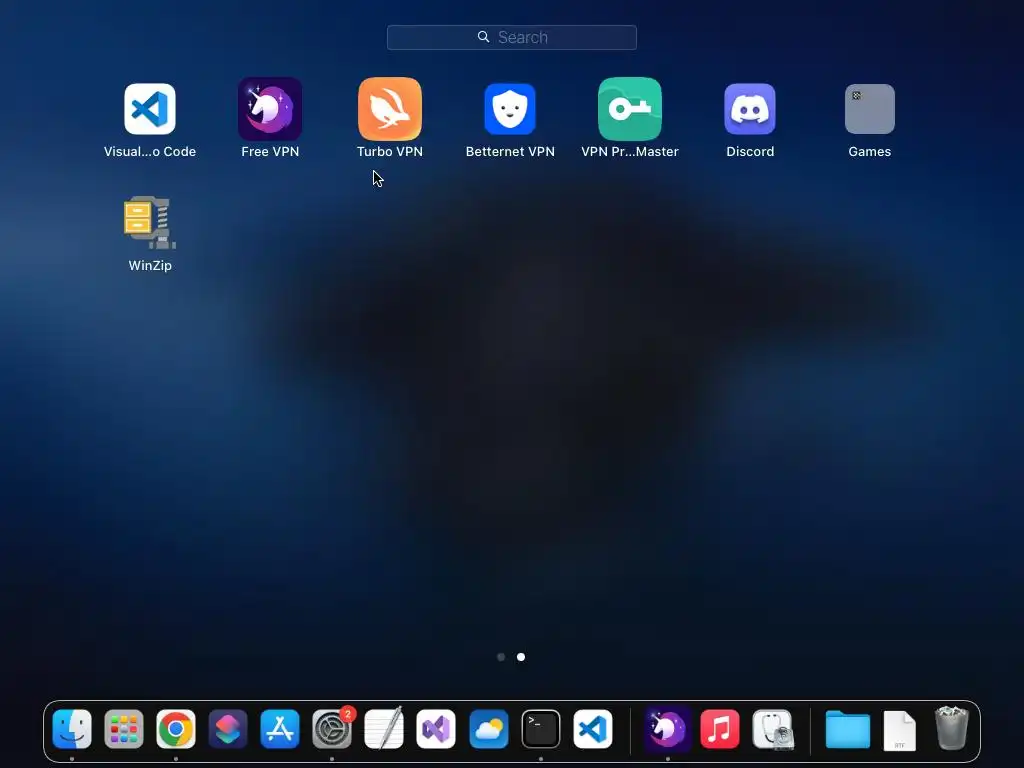Open VS Code icon in Dock
1024x768 pixels.
pyautogui.click(x=593, y=729)
